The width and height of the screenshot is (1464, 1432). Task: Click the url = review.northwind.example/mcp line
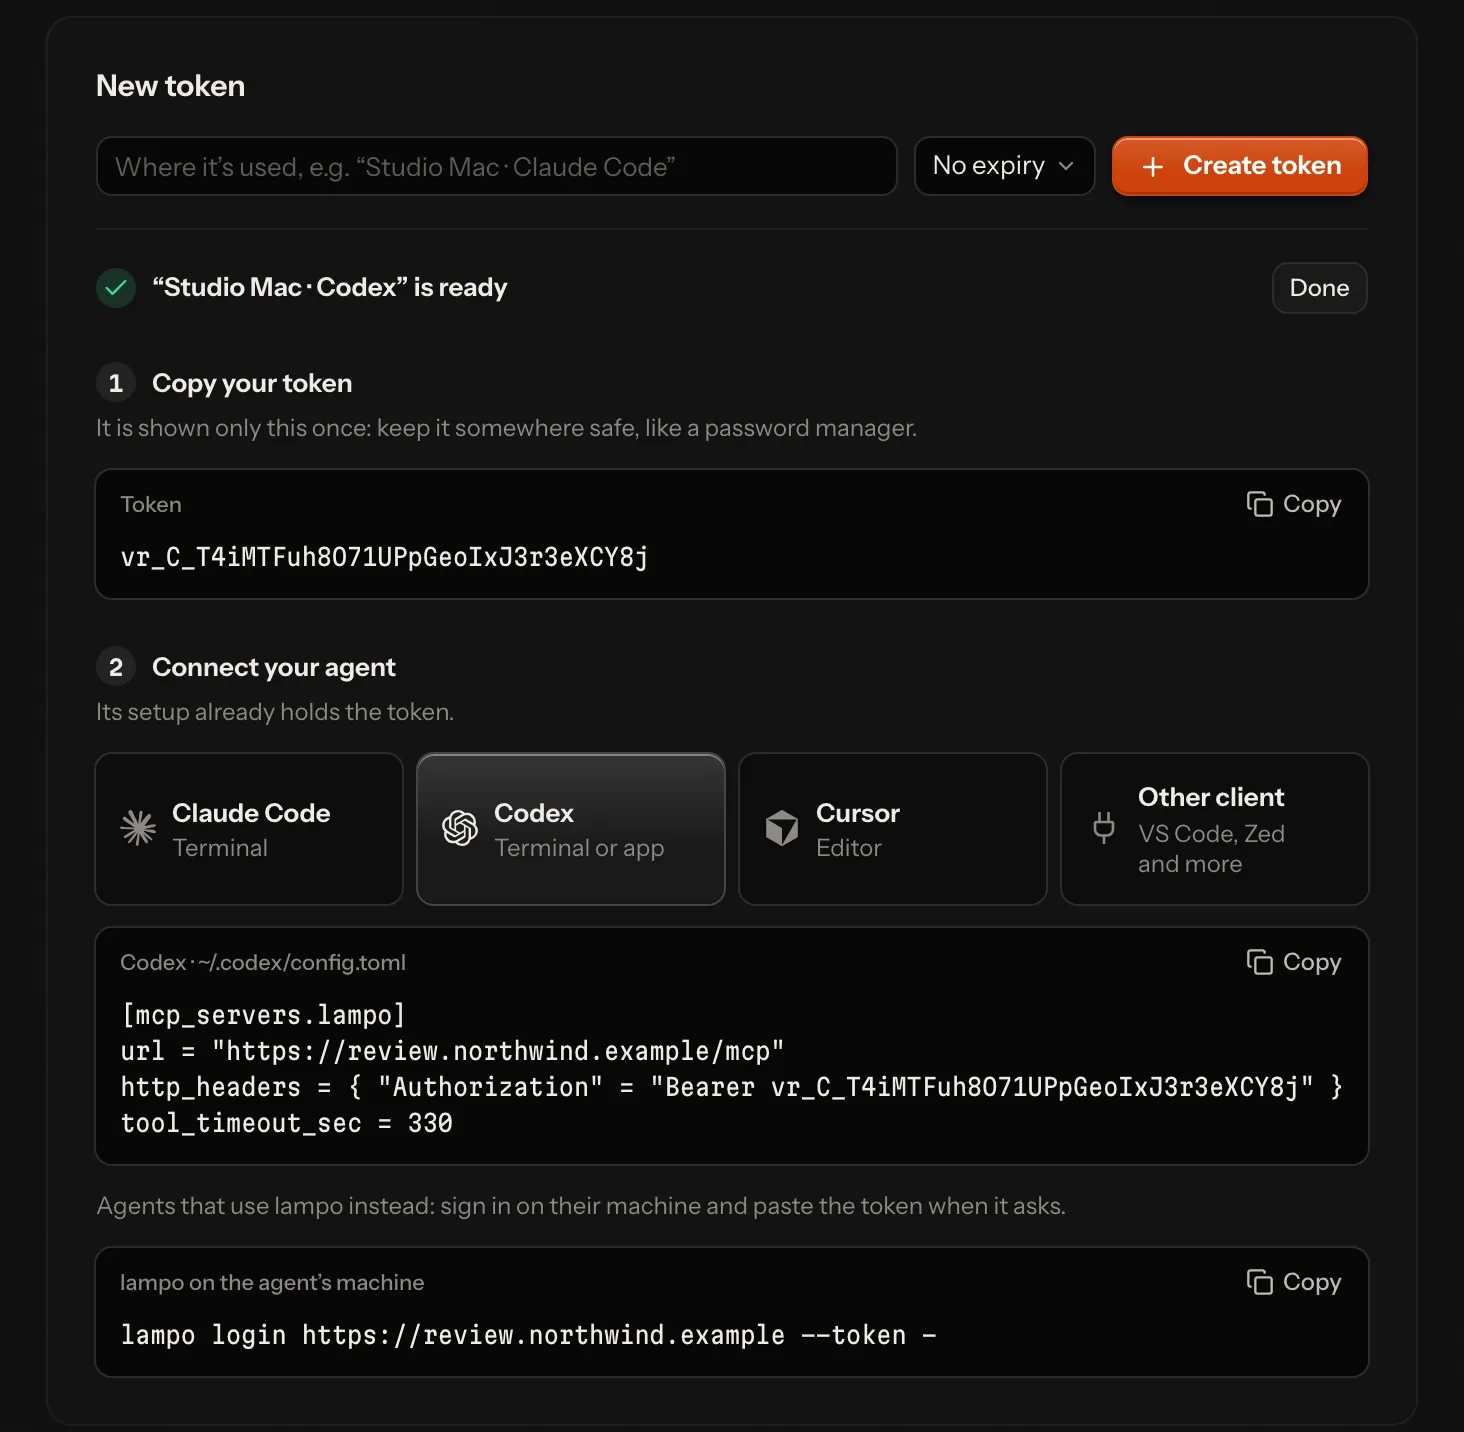[452, 1051]
